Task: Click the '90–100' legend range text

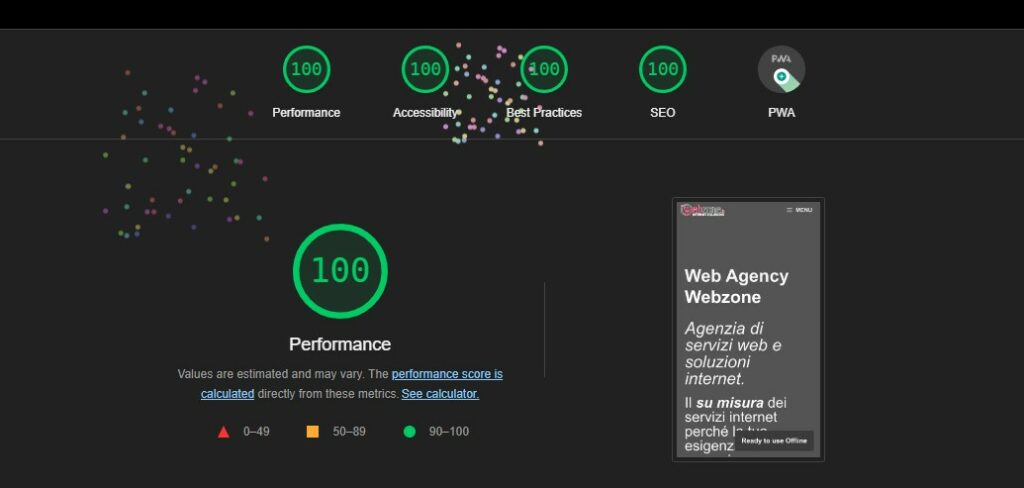Action: click(449, 431)
